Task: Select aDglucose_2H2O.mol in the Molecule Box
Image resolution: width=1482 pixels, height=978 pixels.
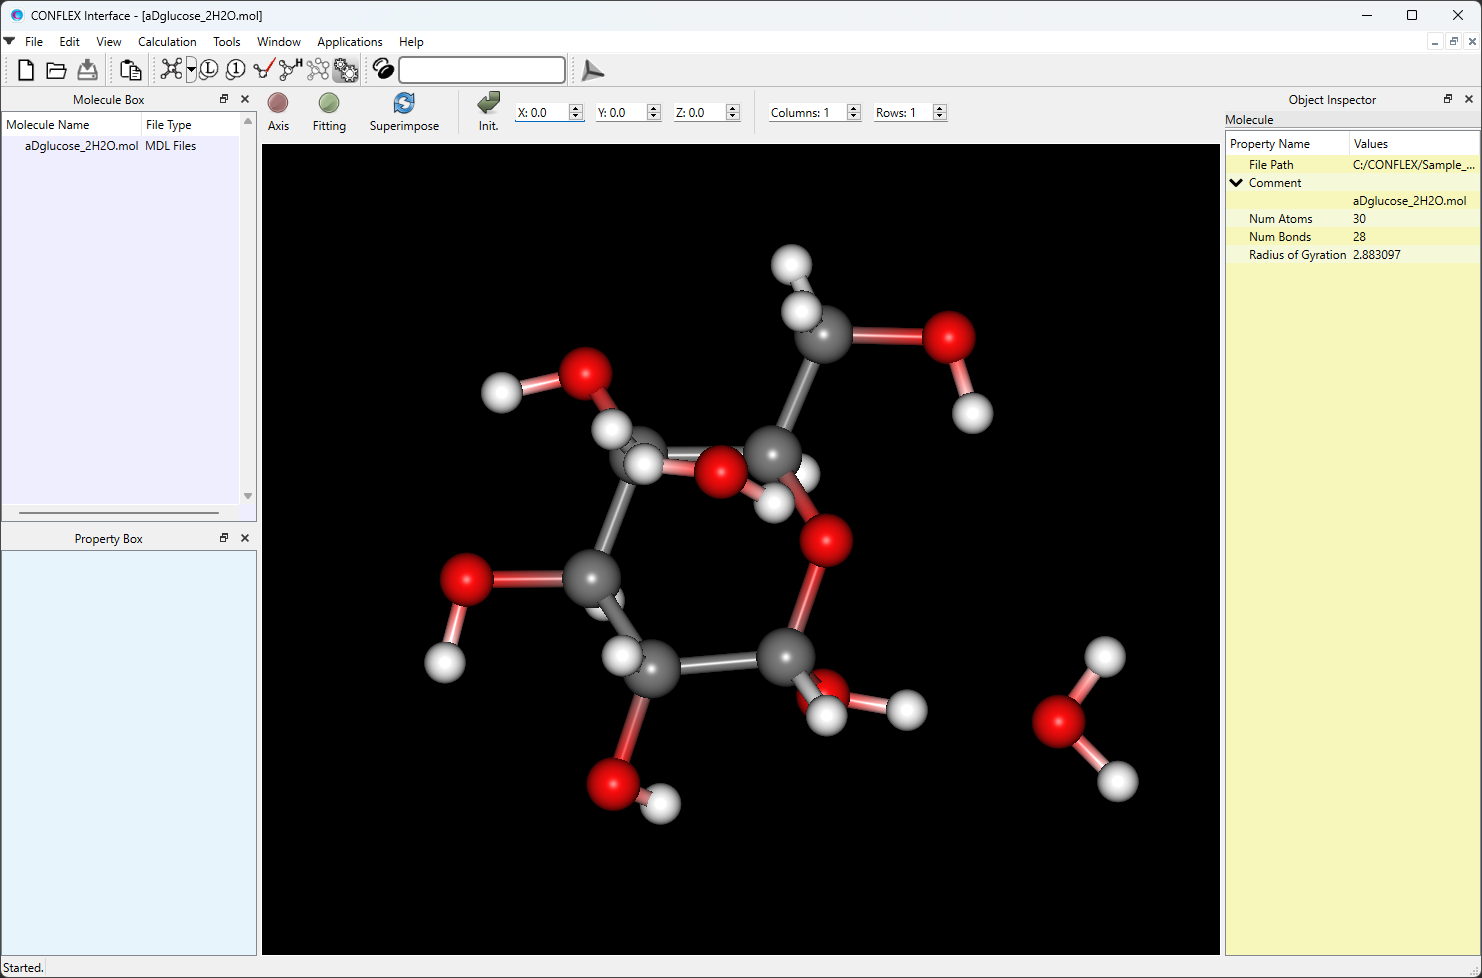Action: pos(80,145)
